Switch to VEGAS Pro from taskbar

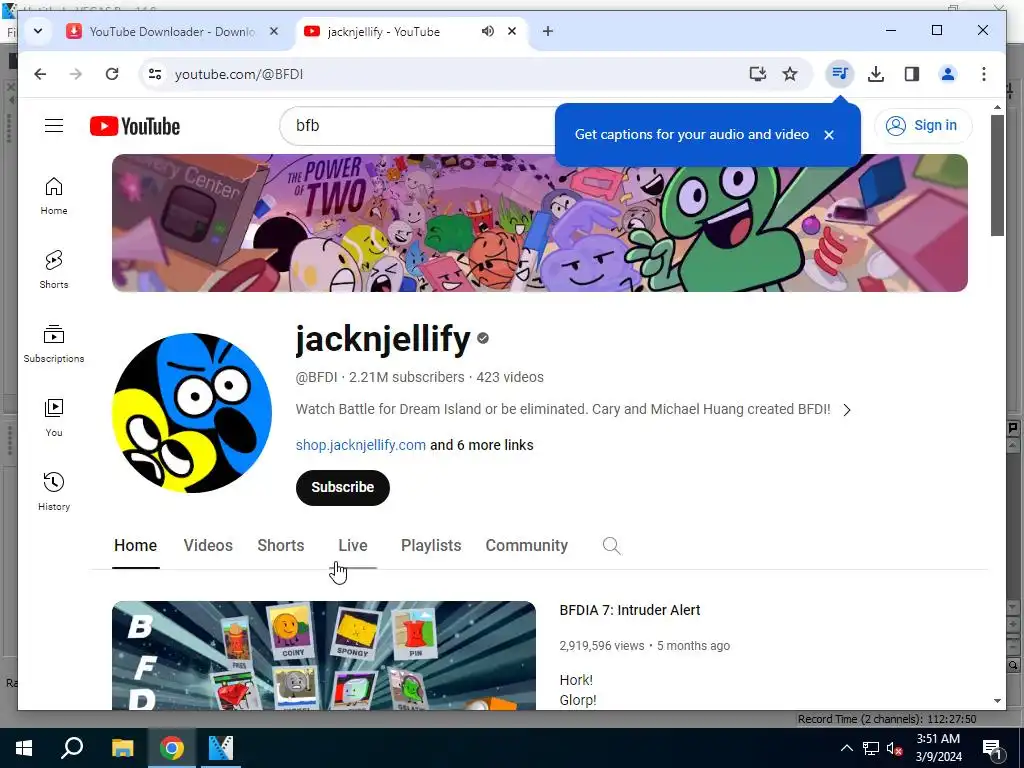(x=221, y=748)
